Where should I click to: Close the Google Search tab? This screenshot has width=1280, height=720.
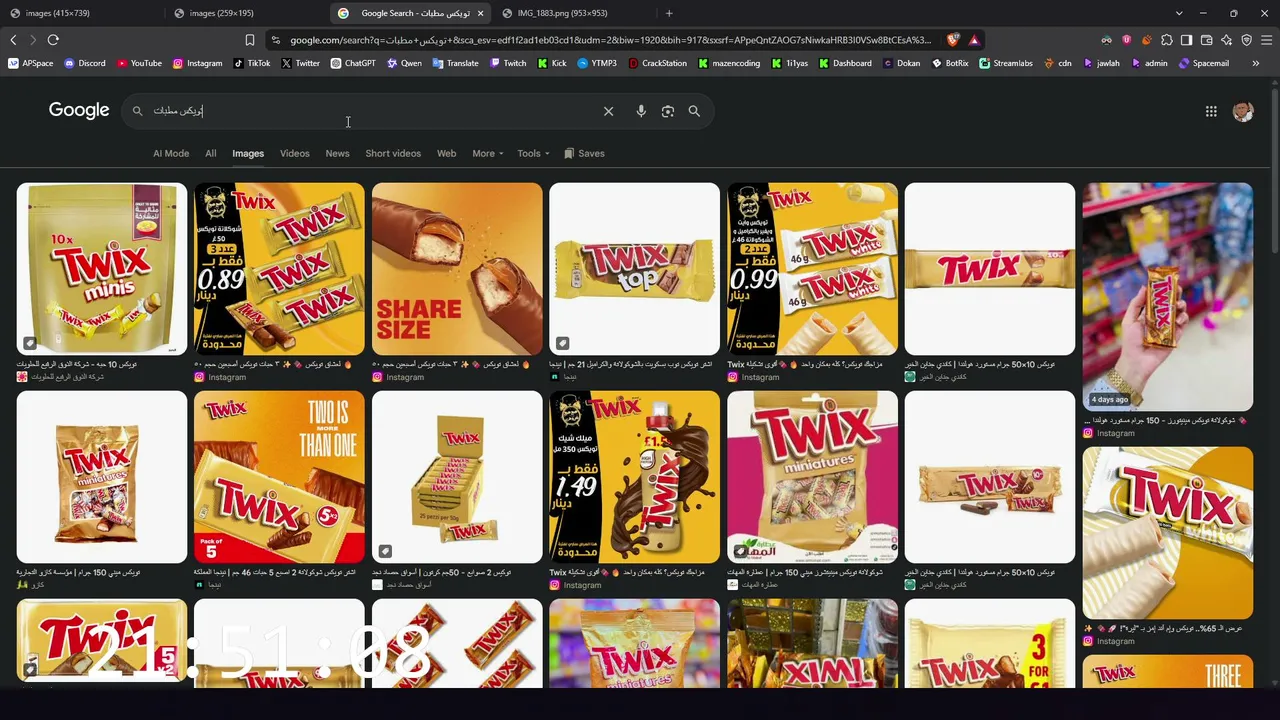coord(480,13)
